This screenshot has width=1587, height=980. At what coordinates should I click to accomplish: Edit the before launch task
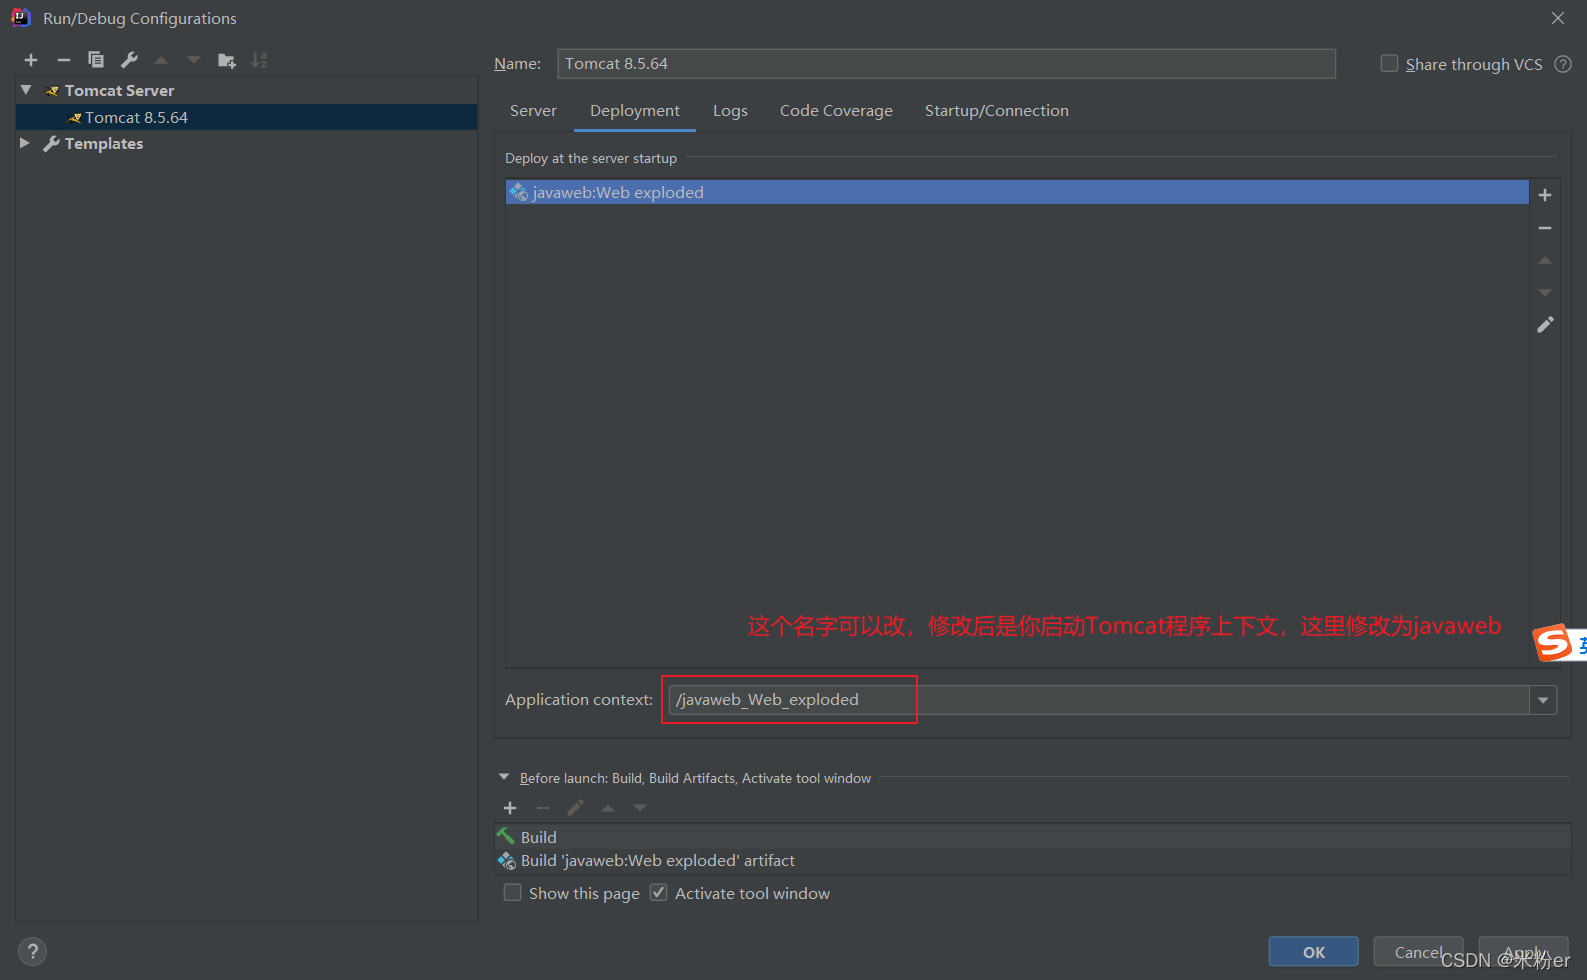pos(575,808)
